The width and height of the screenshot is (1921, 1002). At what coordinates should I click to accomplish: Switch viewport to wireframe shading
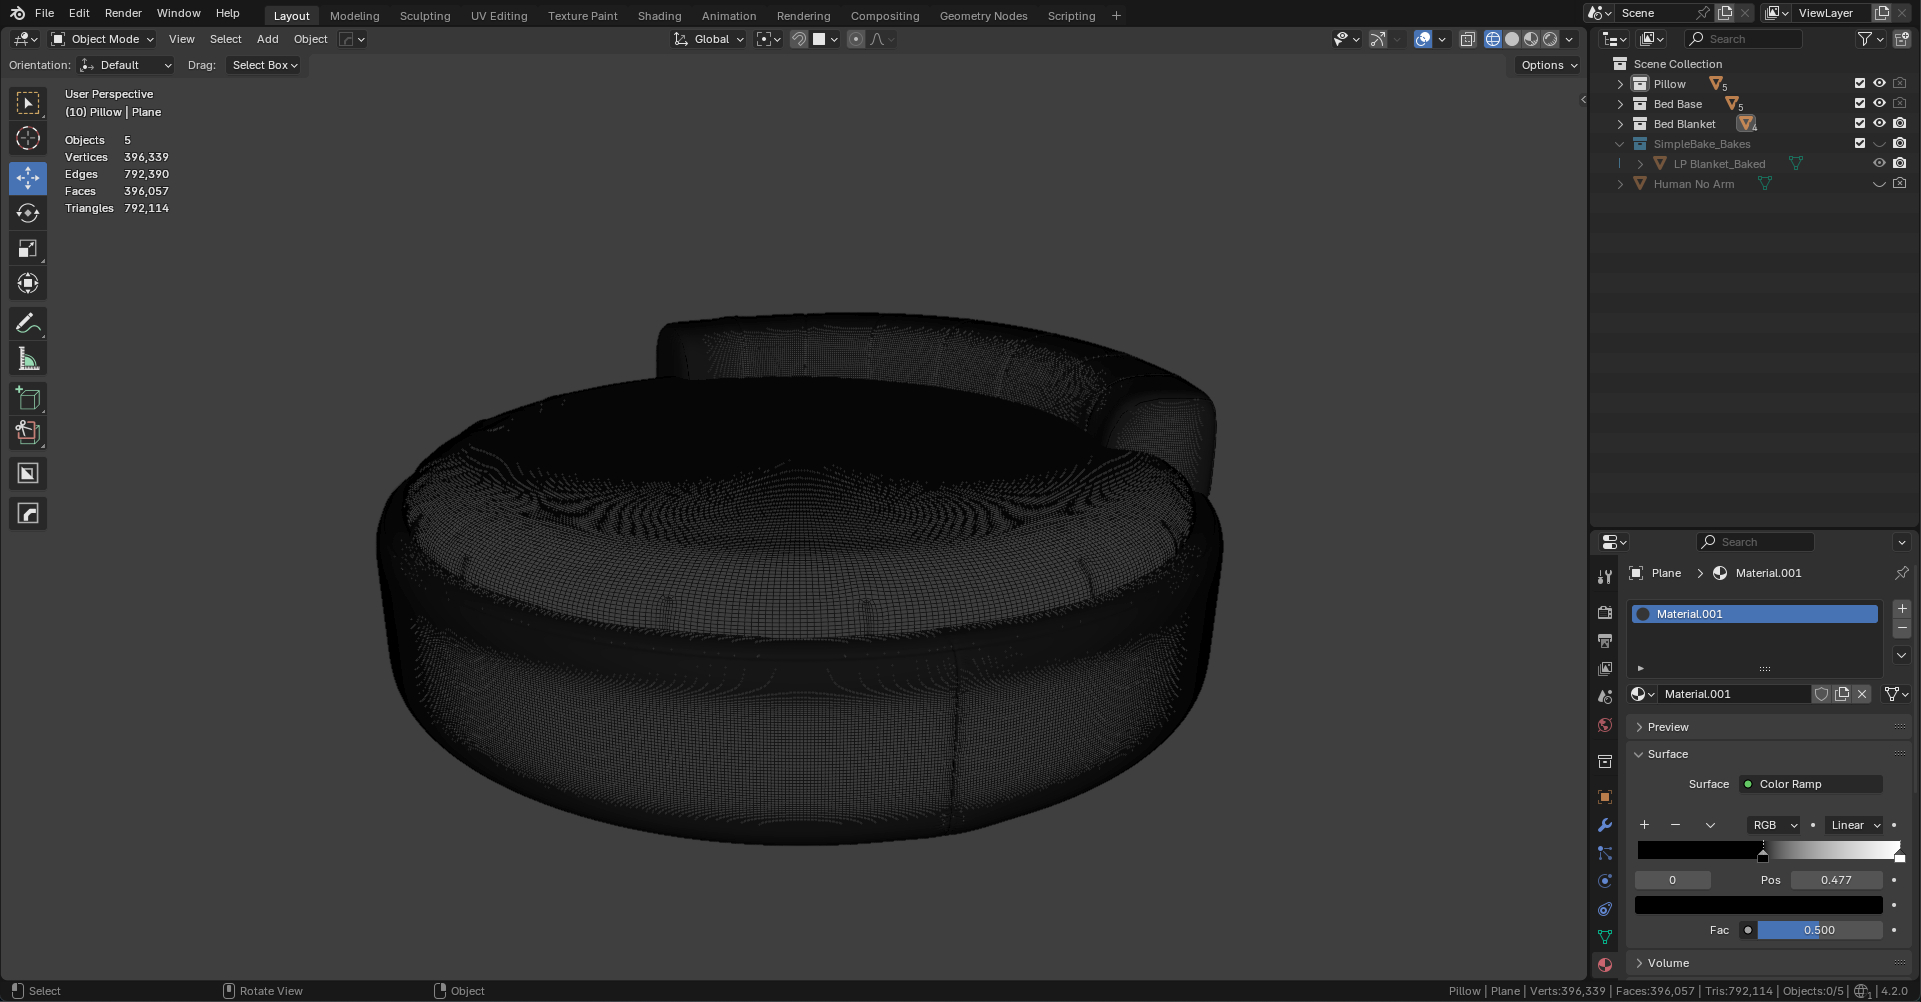pyautogui.click(x=1493, y=39)
